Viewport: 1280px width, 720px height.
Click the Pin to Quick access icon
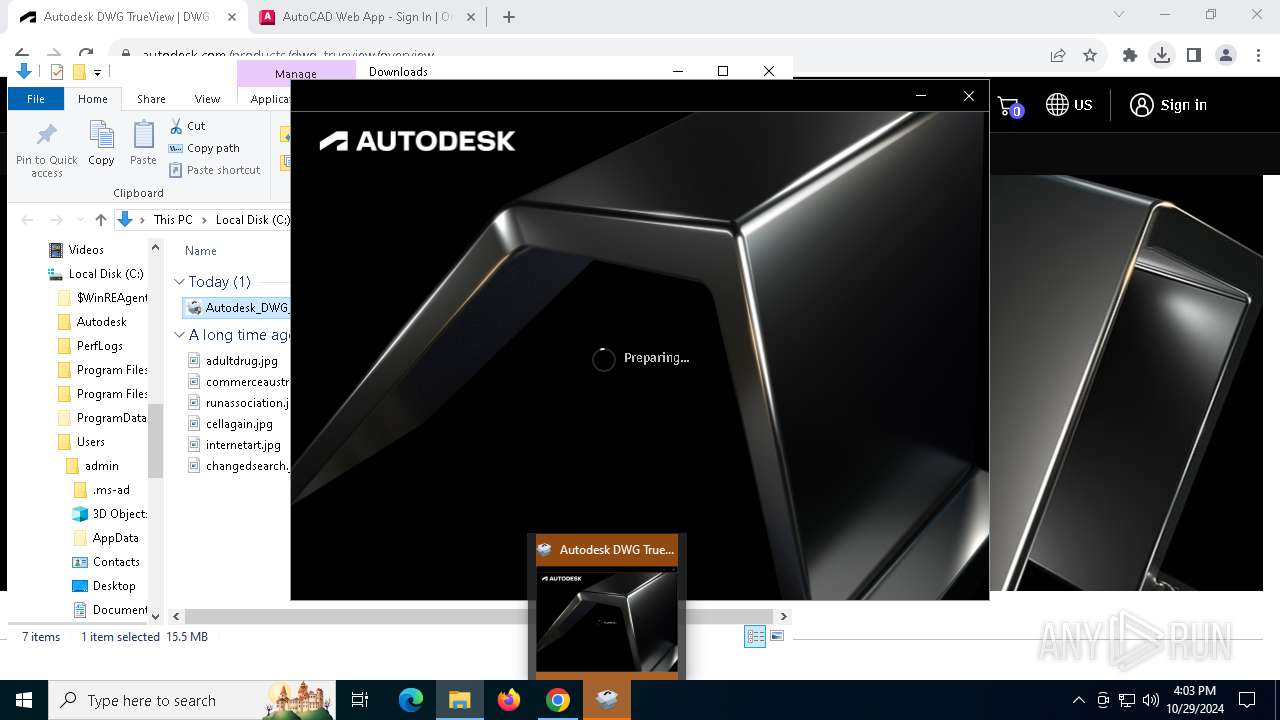tap(46, 150)
